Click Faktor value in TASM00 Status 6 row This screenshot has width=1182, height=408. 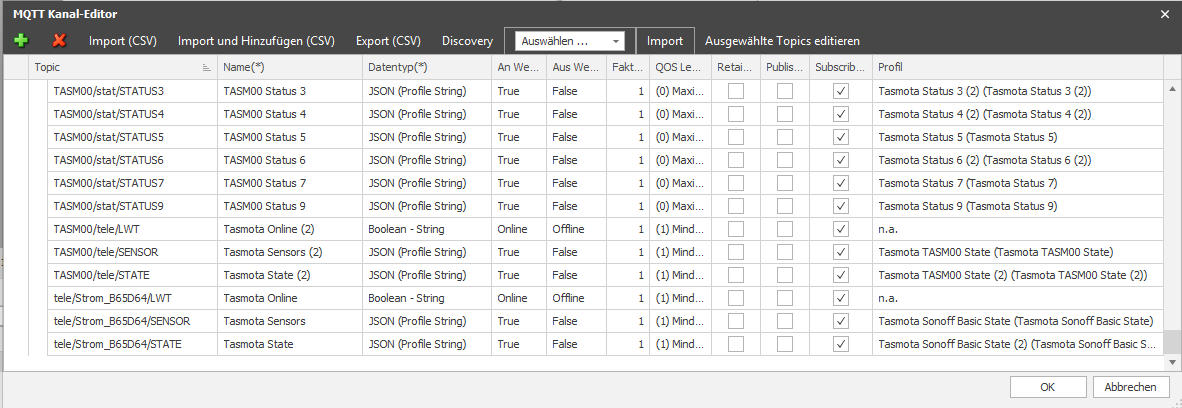[628, 160]
